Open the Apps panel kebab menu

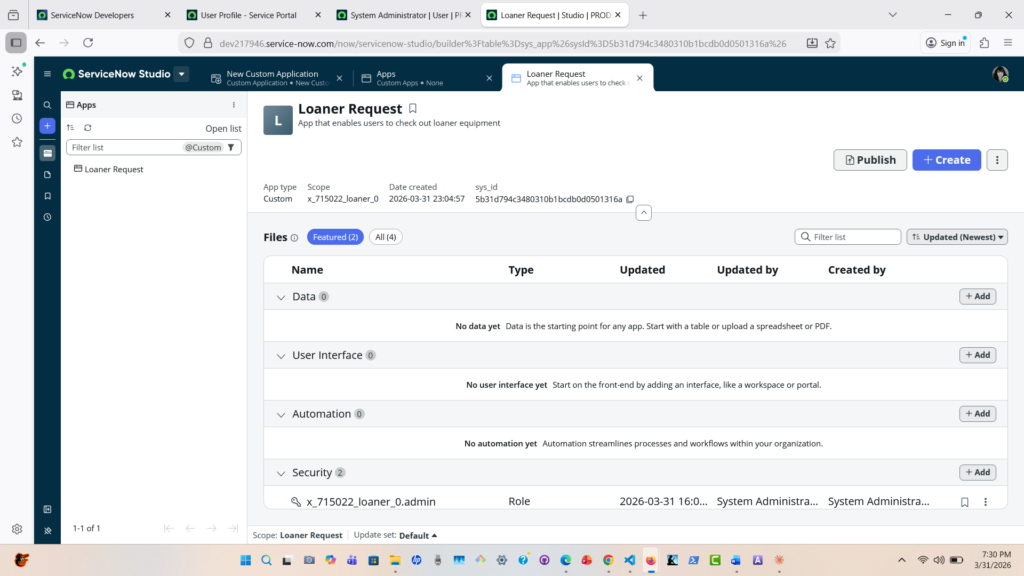pos(234,105)
